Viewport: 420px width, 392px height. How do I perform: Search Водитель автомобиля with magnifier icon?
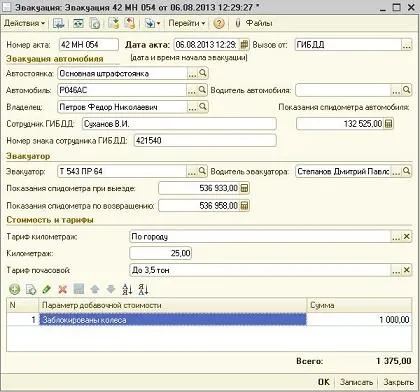(406, 90)
